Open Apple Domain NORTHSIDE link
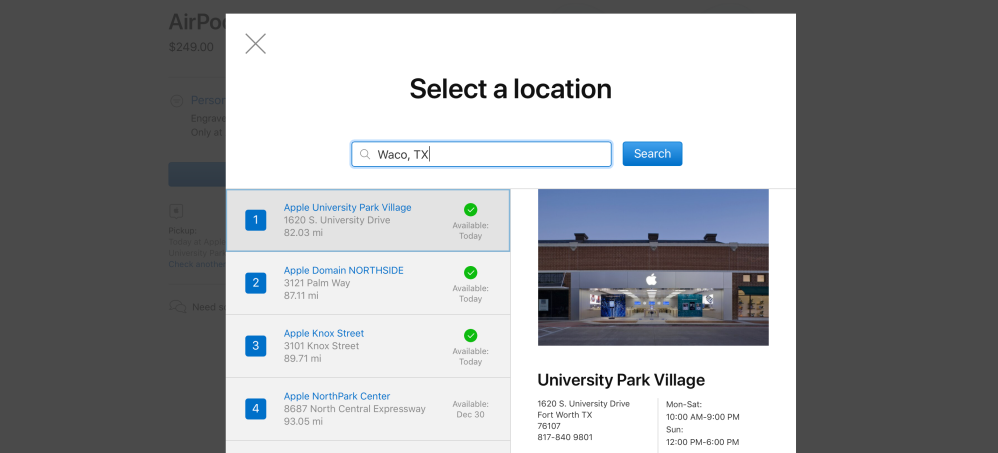The height and width of the screenshot is (453, 998). [x=343, y=270]
